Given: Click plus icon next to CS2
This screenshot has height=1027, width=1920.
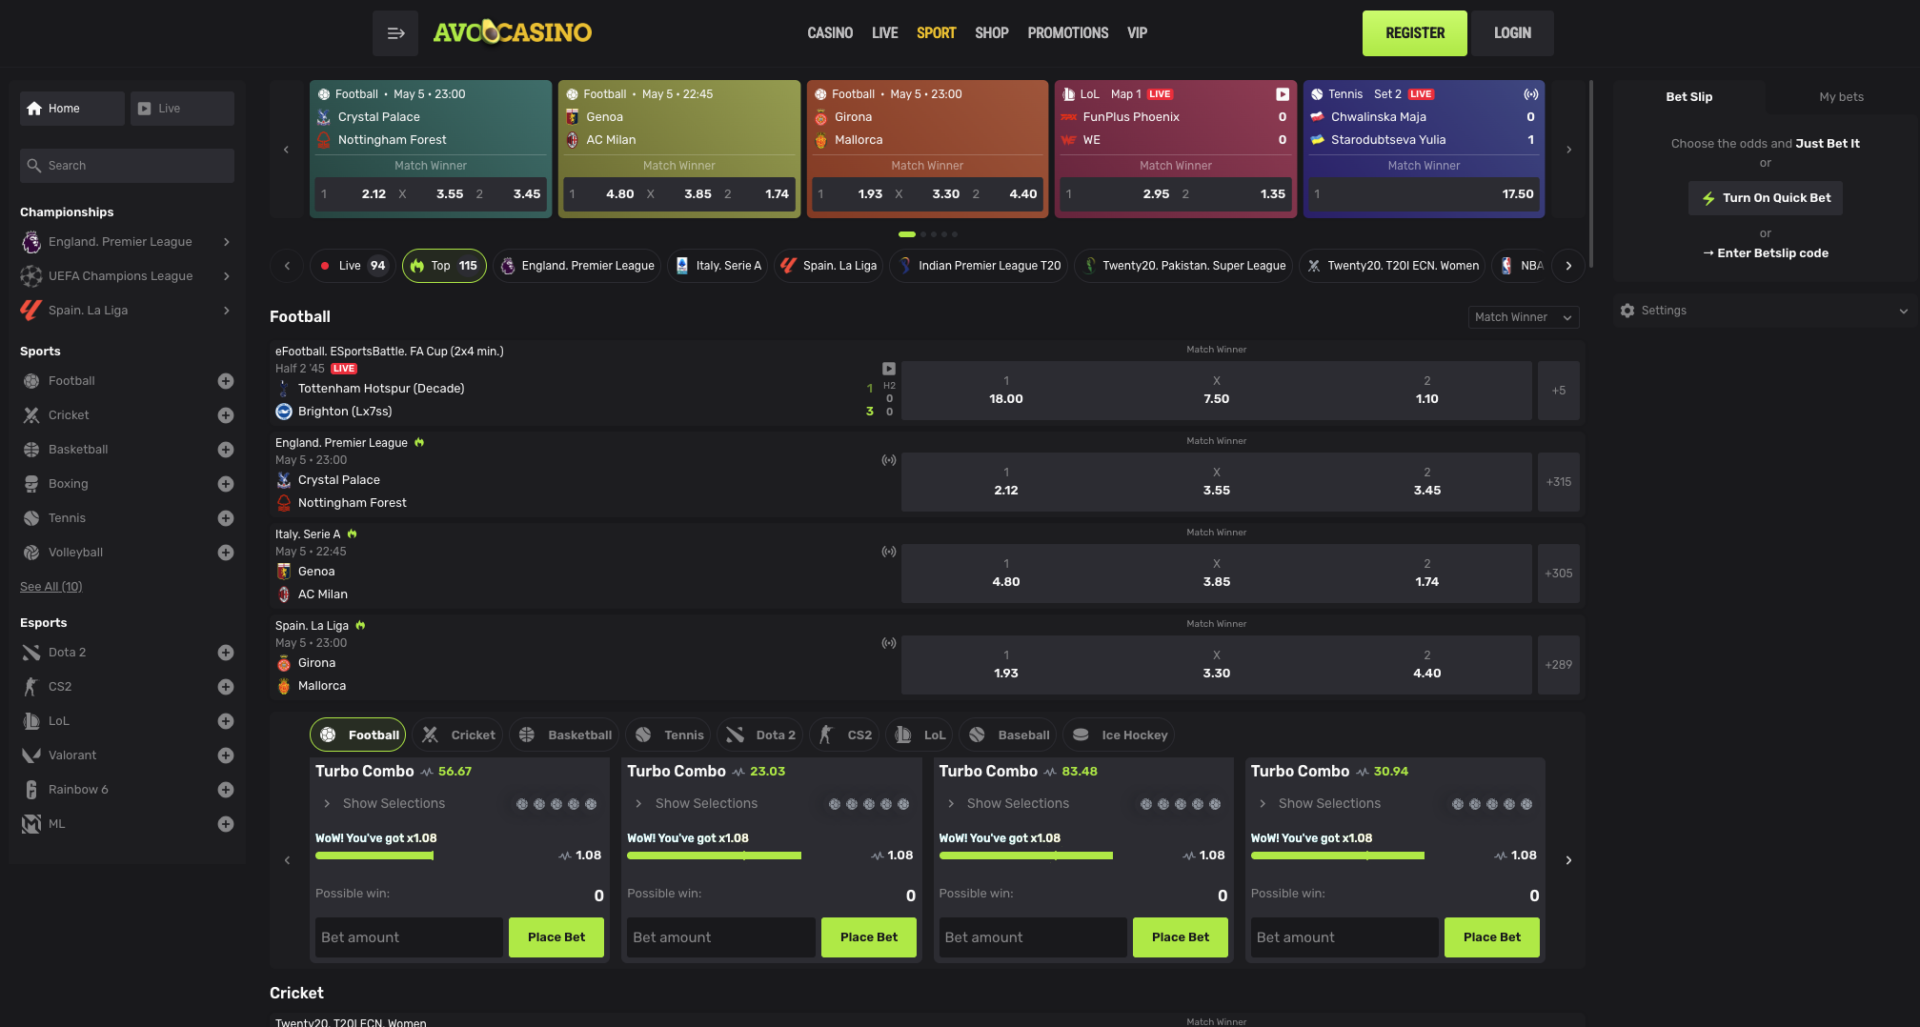Looking at the screenshot, I should click(226, 687).
